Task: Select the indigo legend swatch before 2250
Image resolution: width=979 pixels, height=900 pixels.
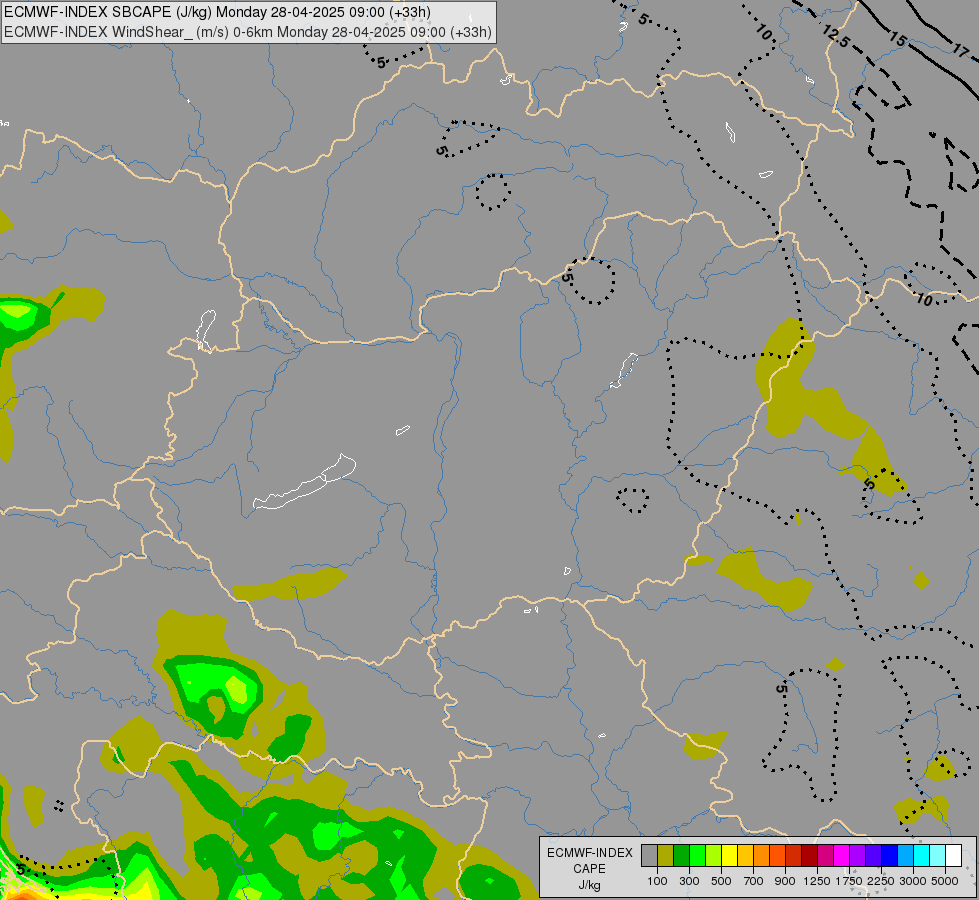Action: click(873, 855)
